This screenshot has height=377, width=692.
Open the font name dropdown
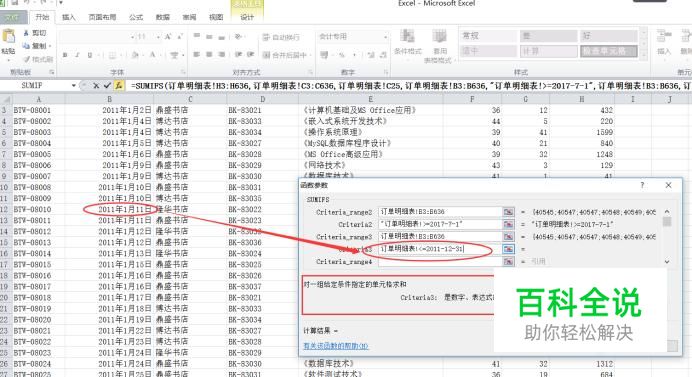point(132,37)
